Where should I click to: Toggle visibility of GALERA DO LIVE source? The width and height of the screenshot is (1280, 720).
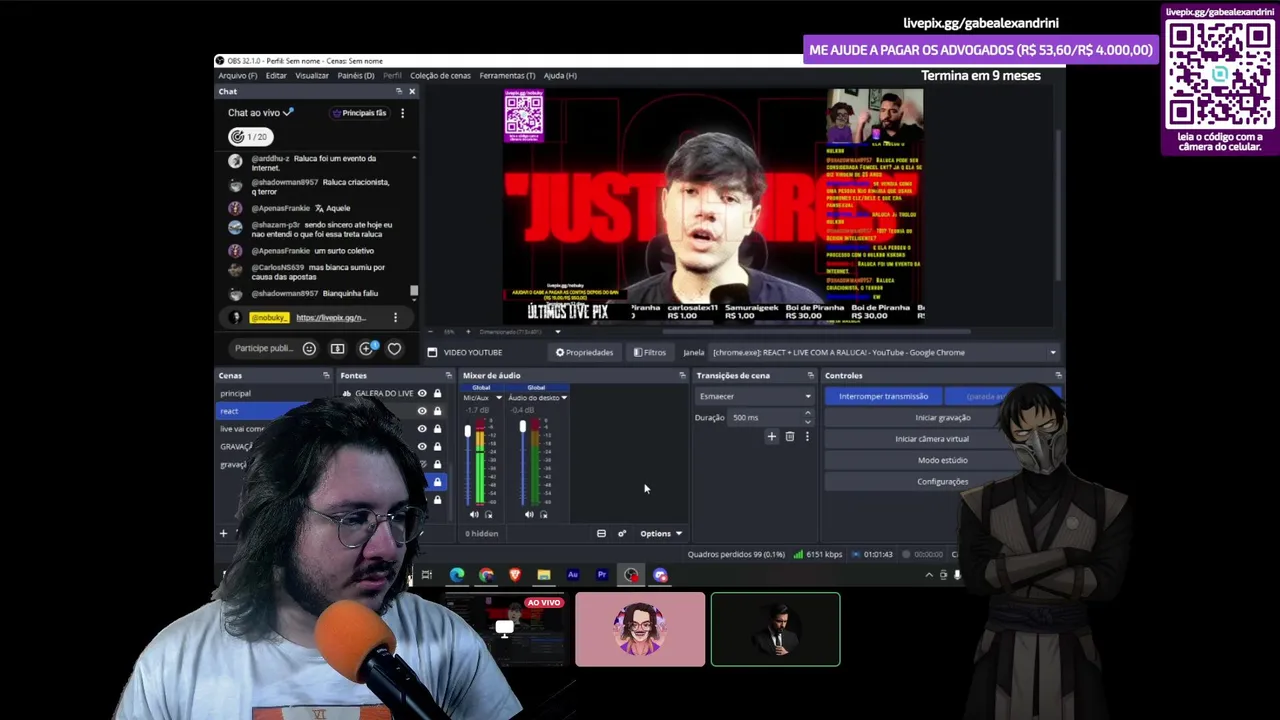pos(422,393)
